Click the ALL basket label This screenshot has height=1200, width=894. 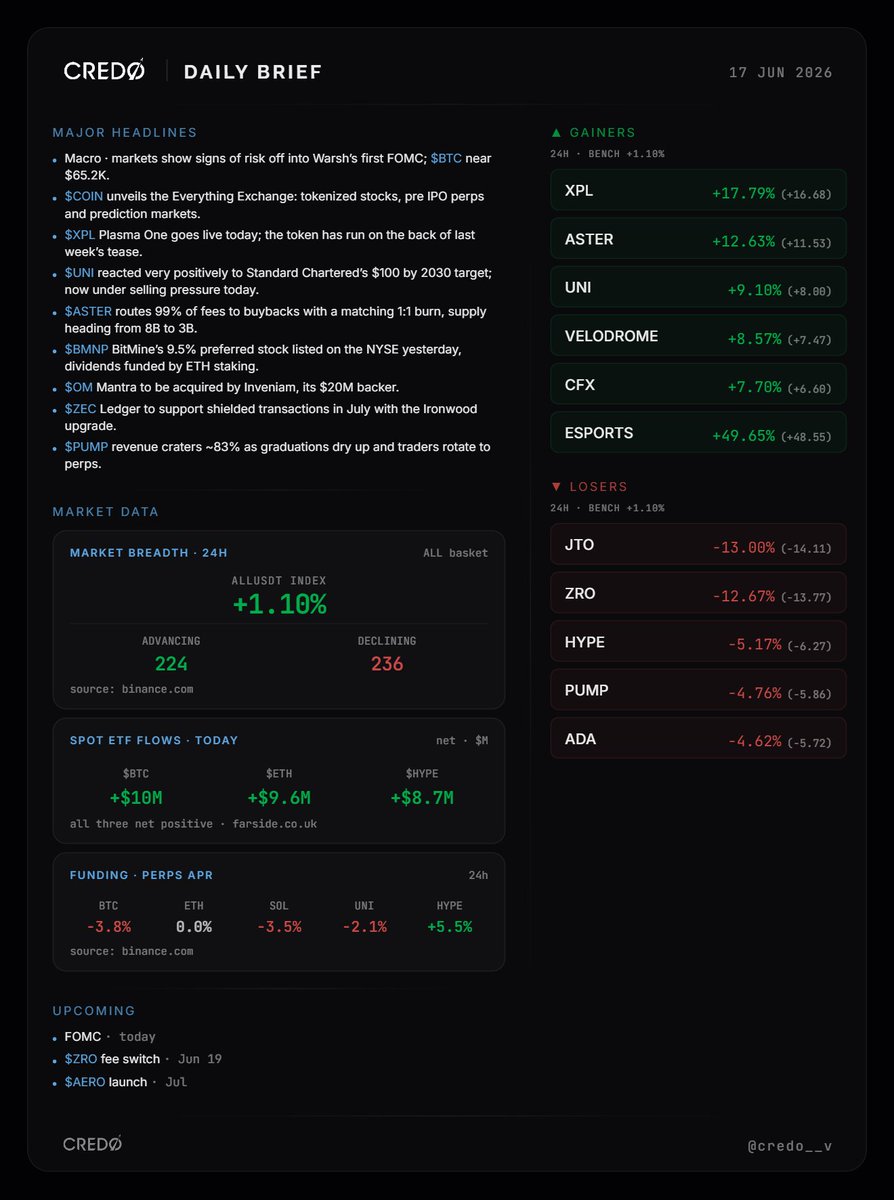(x=455, y=553)
